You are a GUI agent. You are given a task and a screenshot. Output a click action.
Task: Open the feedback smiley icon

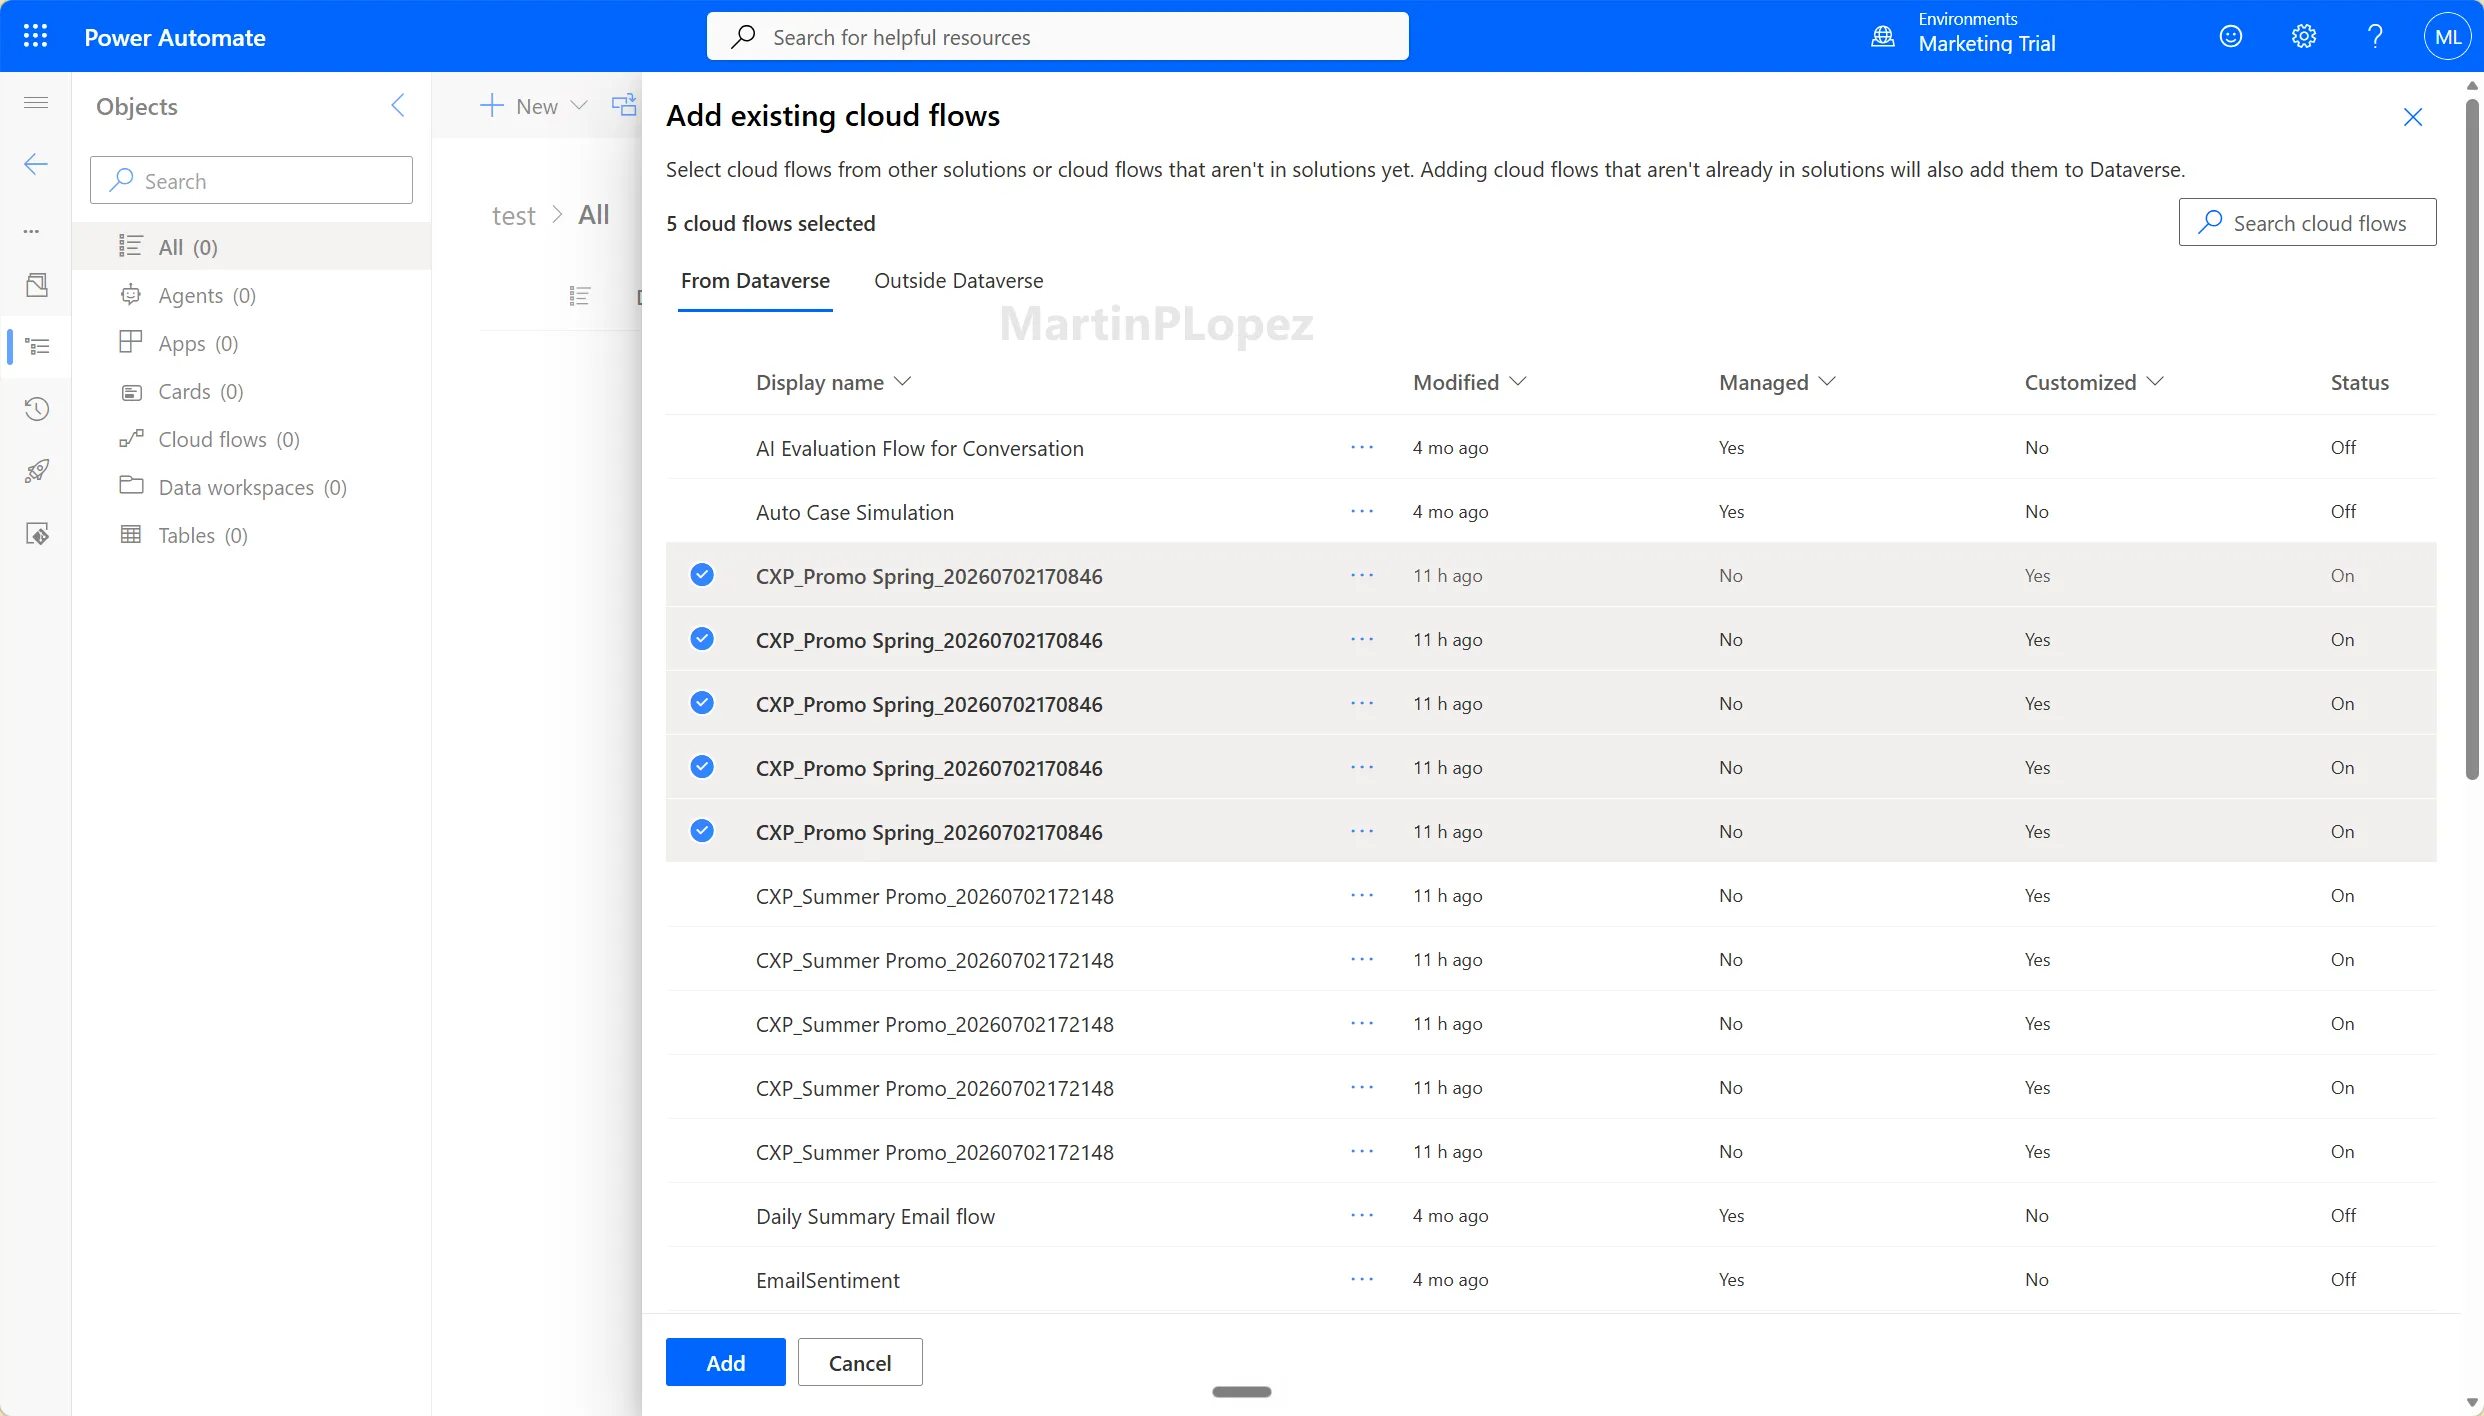(2231, 36)
